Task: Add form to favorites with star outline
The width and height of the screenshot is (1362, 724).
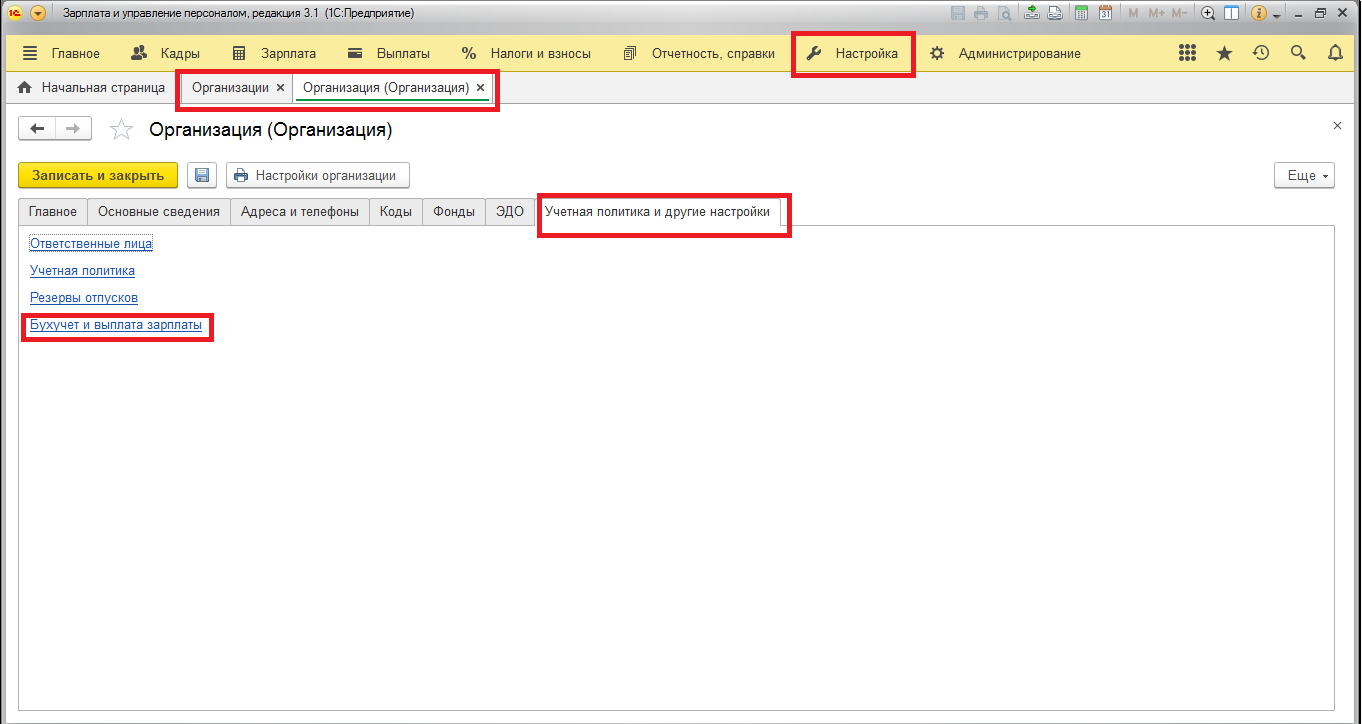Action: [121, 130]
